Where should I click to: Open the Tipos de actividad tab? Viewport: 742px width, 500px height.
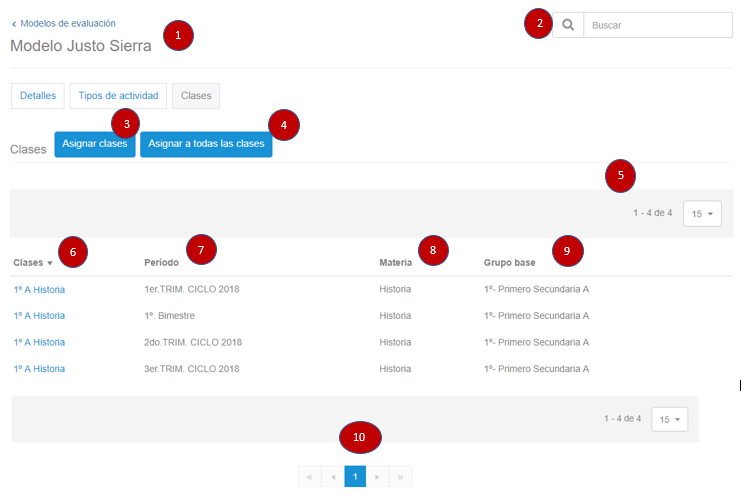point(118,95)
